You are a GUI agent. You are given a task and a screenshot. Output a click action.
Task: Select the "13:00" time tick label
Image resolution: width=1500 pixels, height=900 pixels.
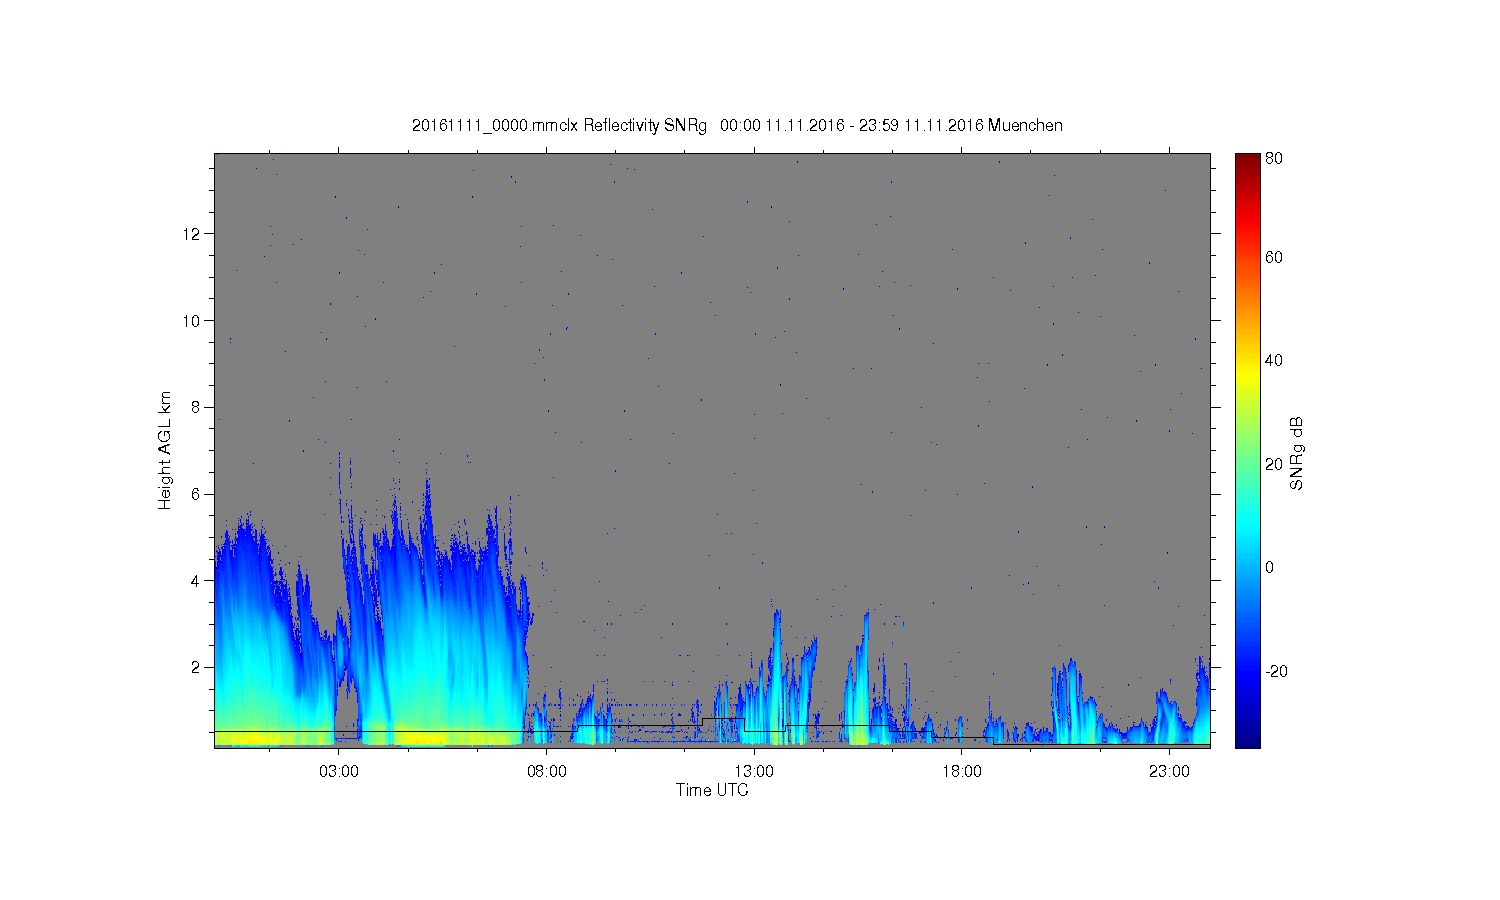pyautogui.click(x=754, y=772)
